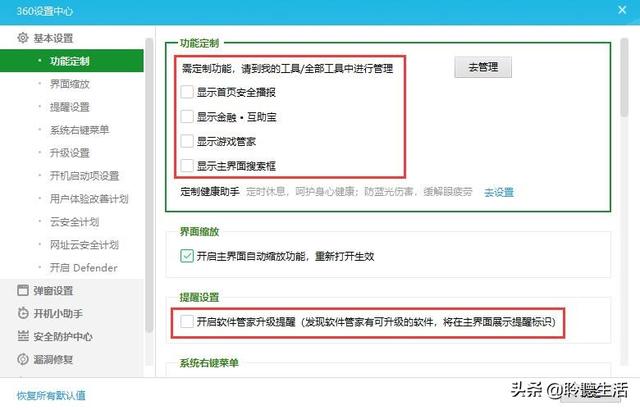Open 系统右键菜单 sidebar entry
The width and height of the screenshot is (640, 410).
click(79, 130)
